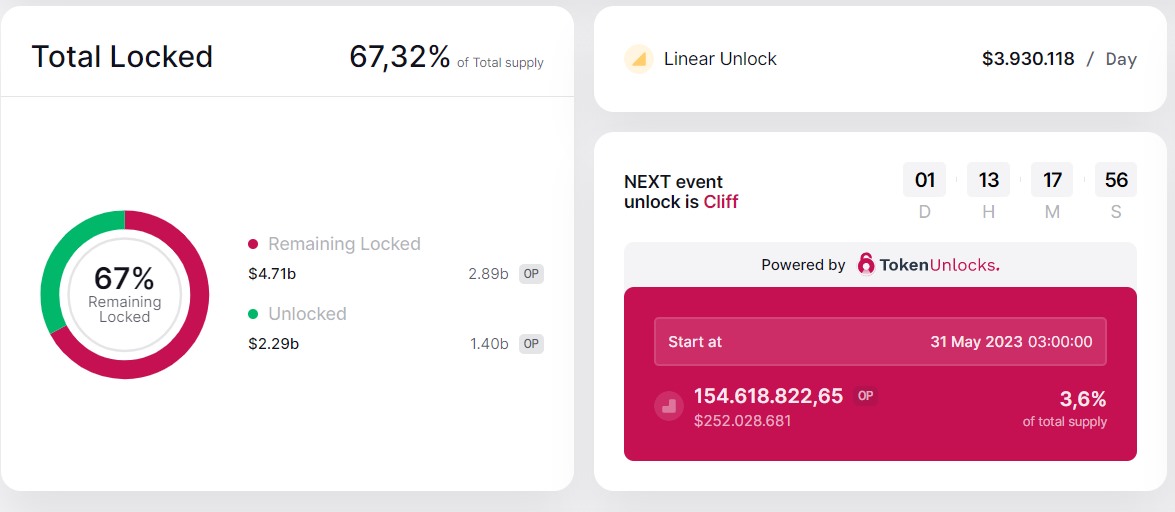The image size is (1175, 512).
Task: Click the red dot beside Remaining Locked
Action: pos(253,244)
